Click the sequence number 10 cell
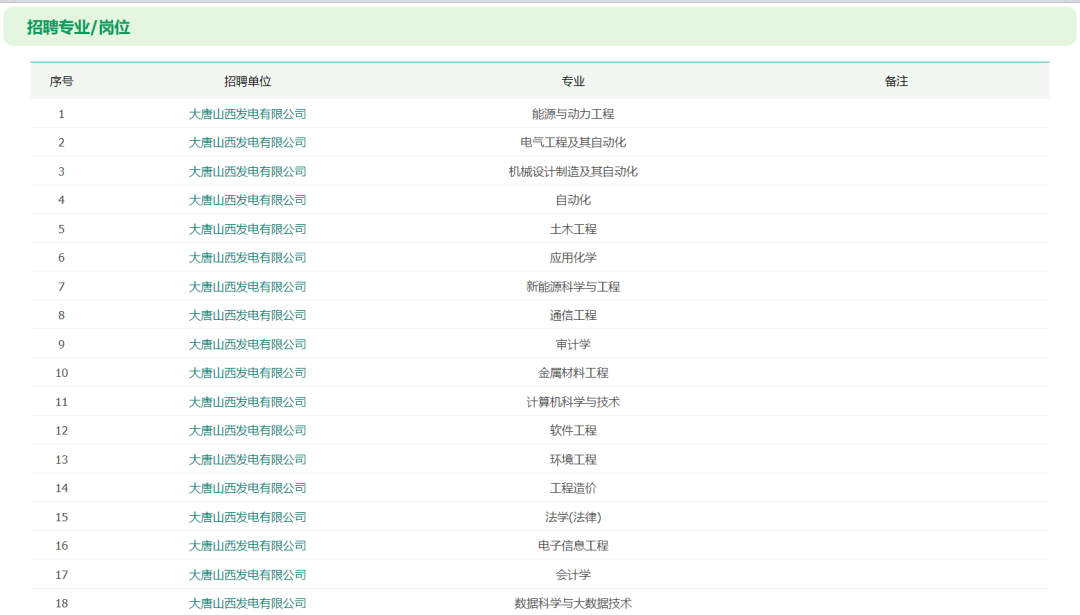This screenshot has height=615, width=1080. coord(61,373)
